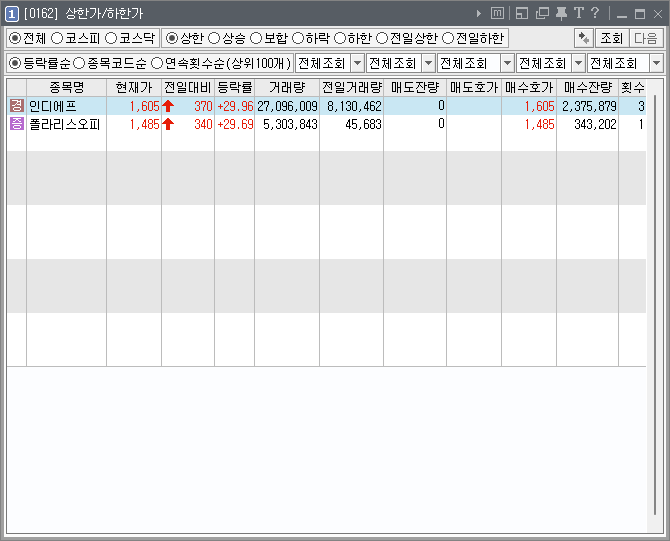Click the 횟수 column header

pos(632,88)
